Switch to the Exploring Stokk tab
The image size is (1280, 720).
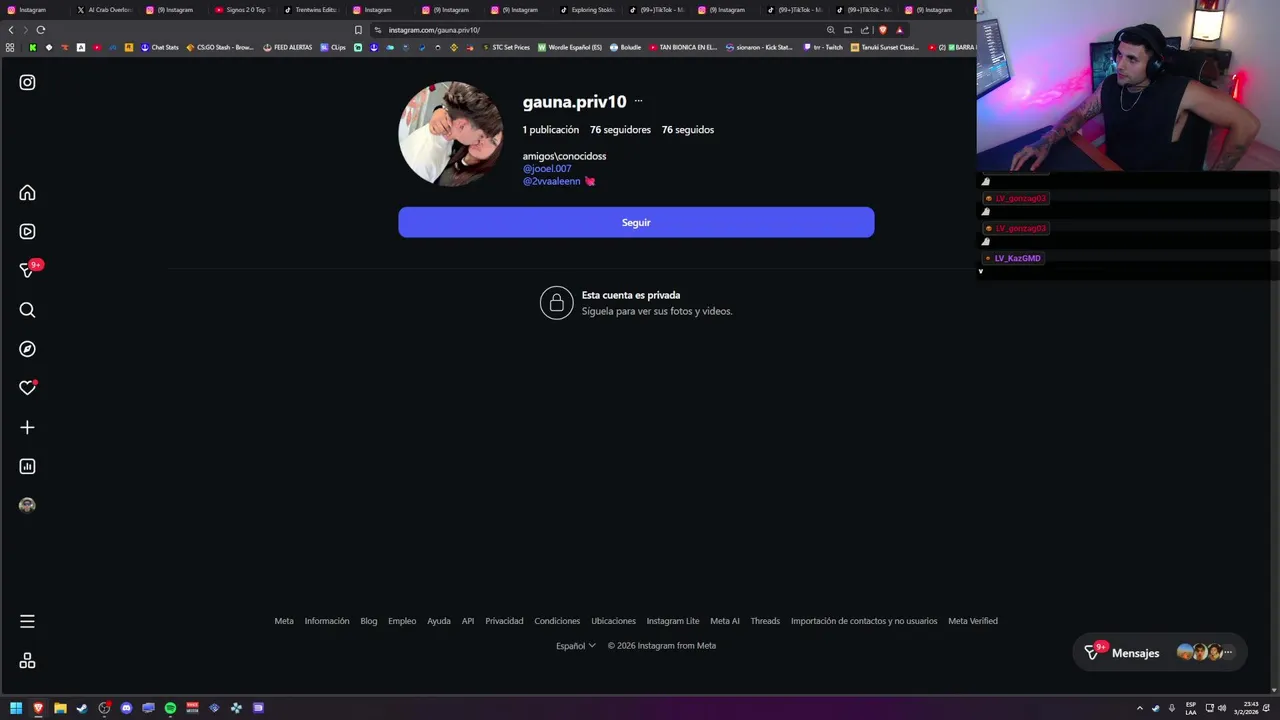tap(588, 10)
